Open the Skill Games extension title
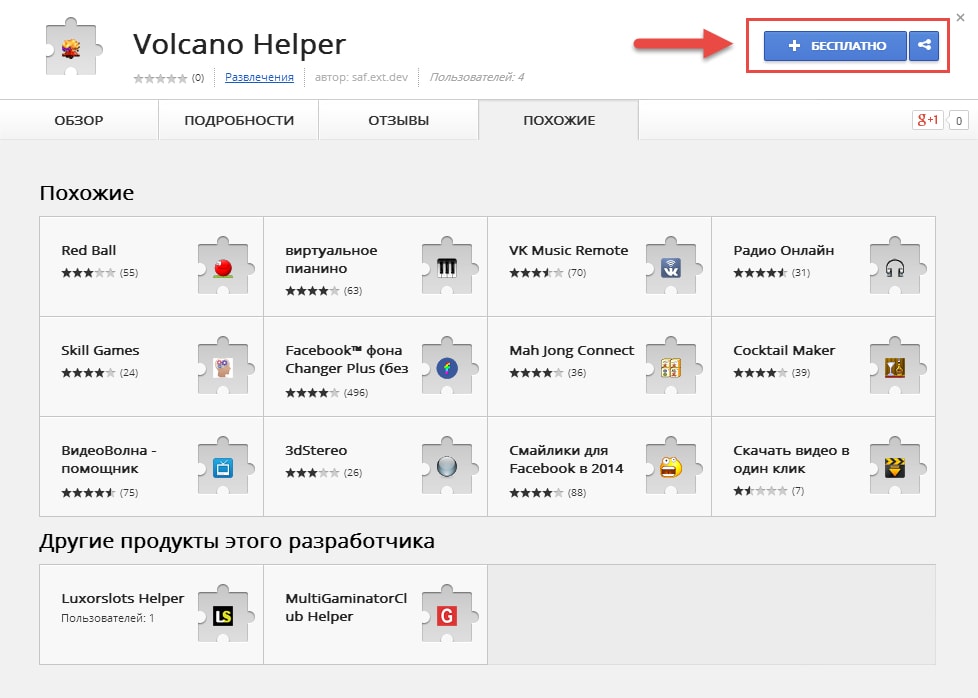The image size is (978, 698). [x=100, y=350]
